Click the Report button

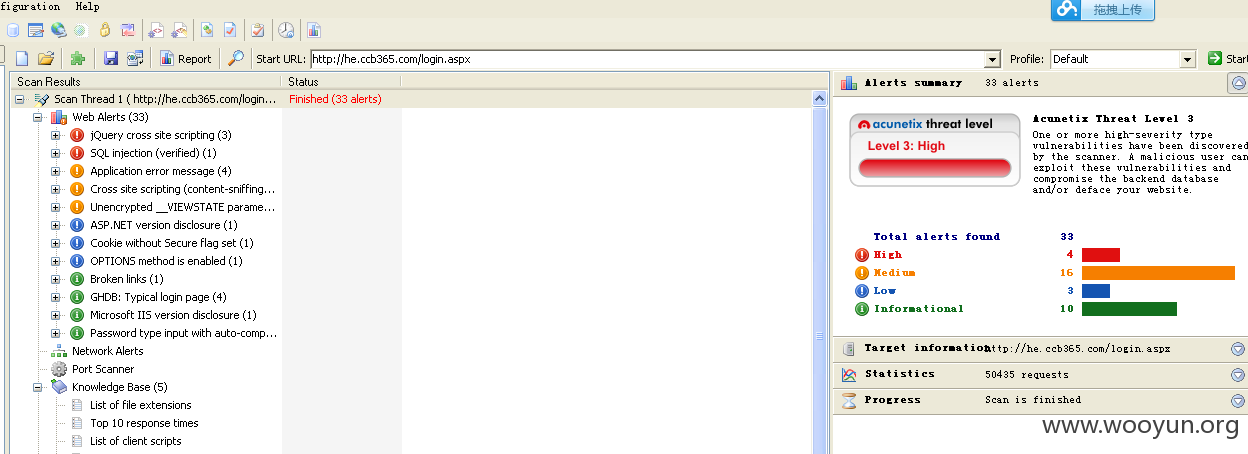click(x=186, y=59)
